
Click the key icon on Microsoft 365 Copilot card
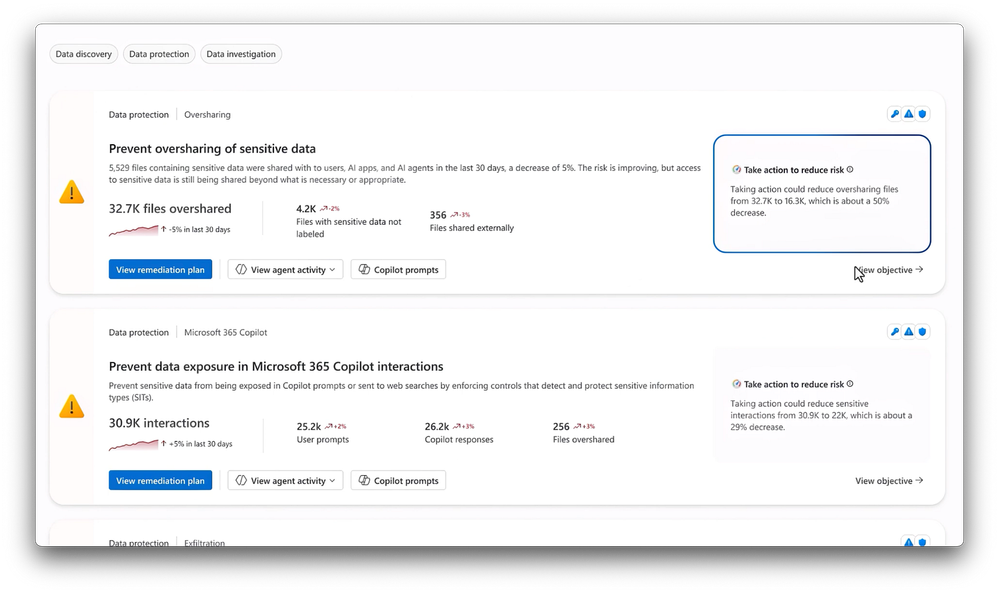coord(895,332)
